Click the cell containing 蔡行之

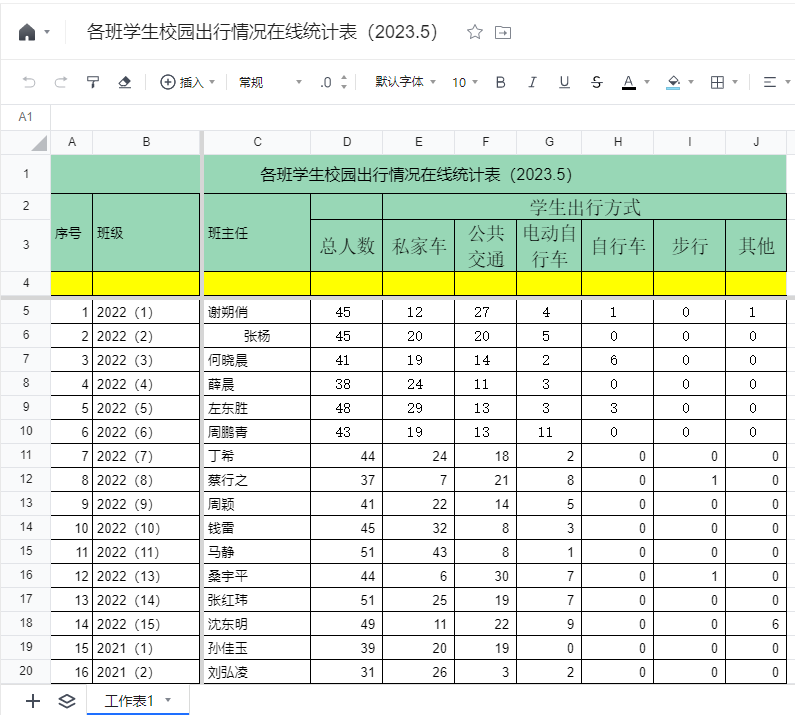(x=257, y=480)
